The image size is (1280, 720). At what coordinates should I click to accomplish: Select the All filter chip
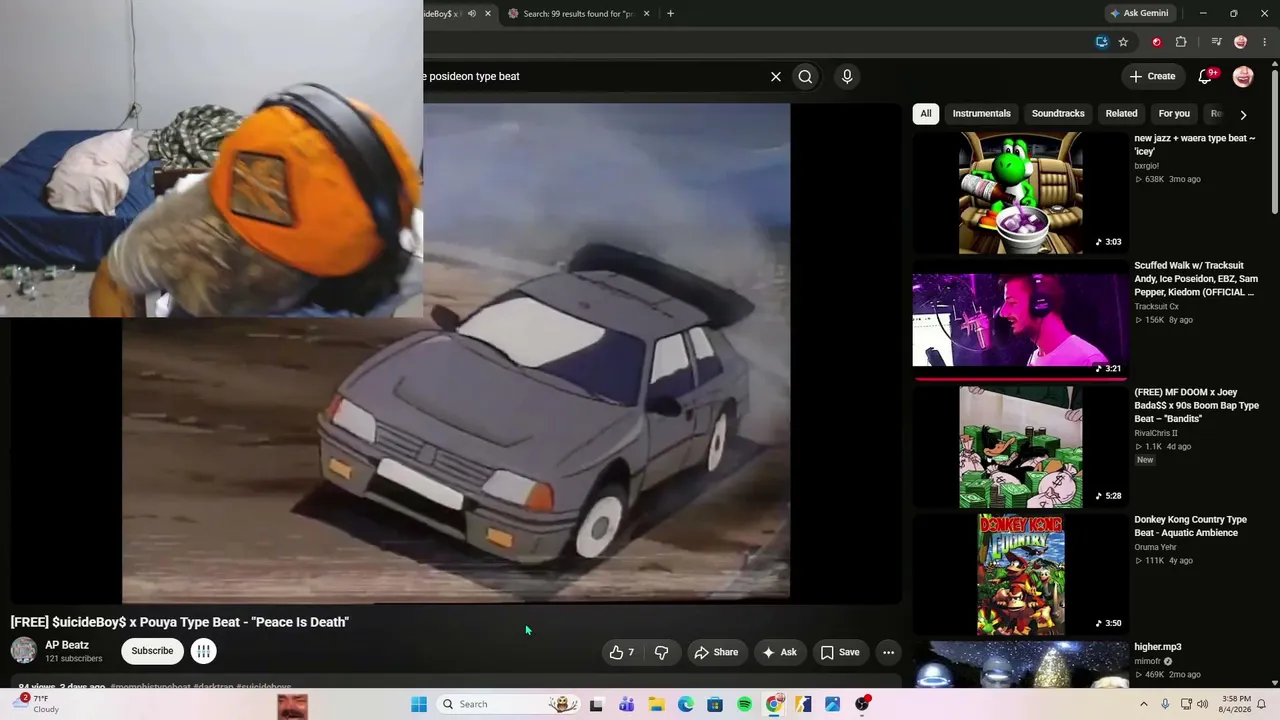point(926,113)
